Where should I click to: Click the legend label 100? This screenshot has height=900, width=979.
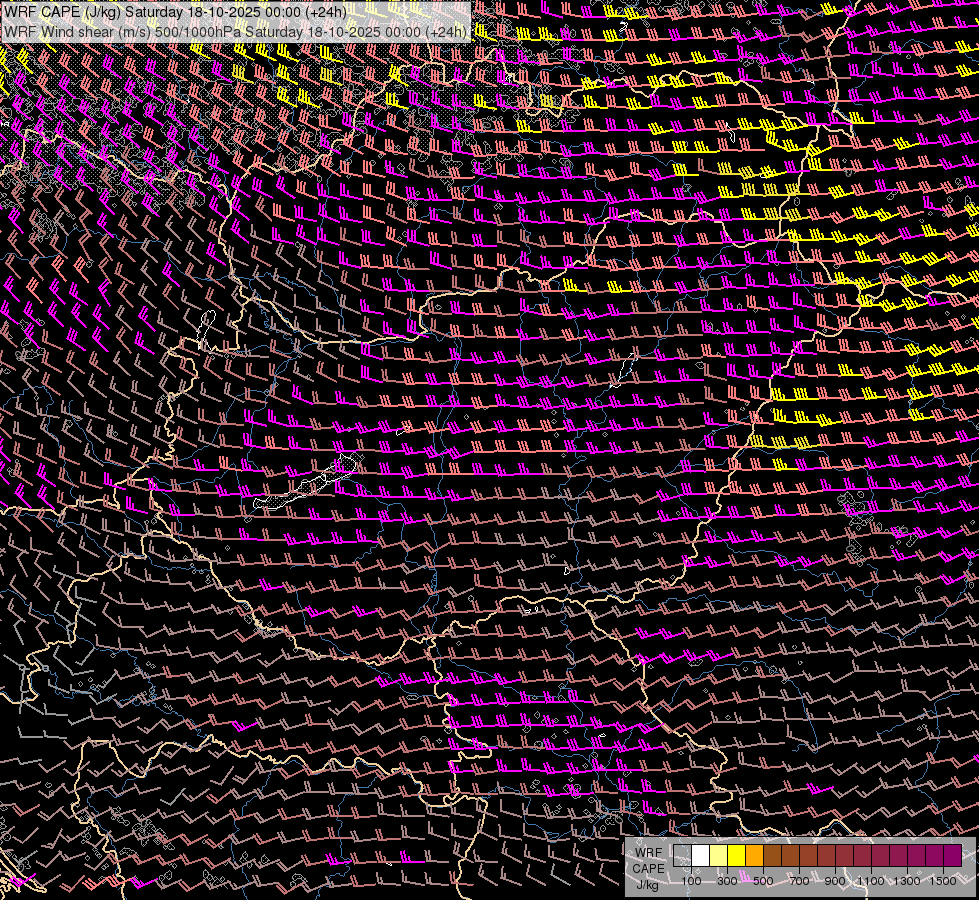(691, 881)
